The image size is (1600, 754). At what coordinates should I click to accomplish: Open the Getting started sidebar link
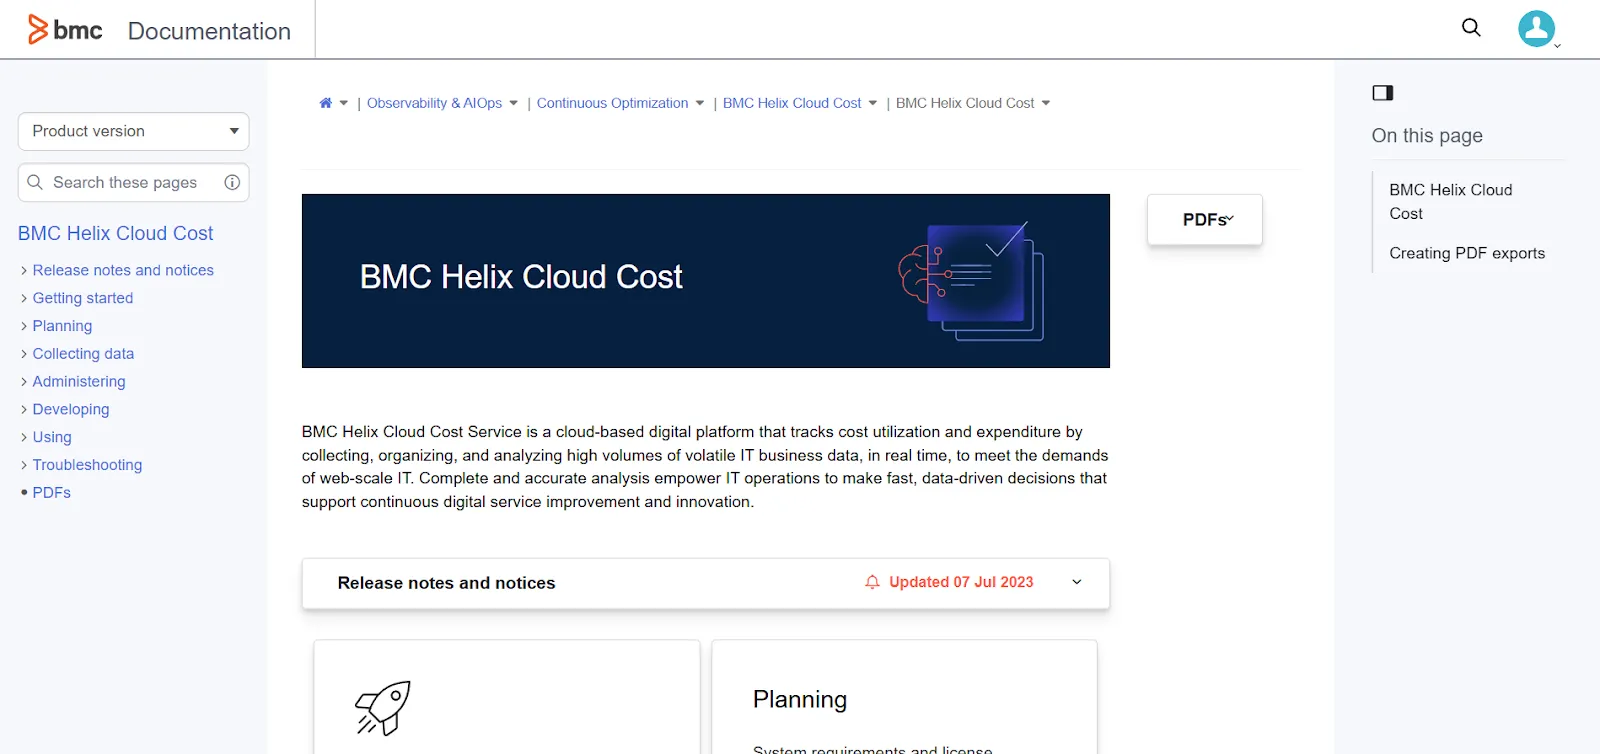pyautogui.click(x=83, y=298)
